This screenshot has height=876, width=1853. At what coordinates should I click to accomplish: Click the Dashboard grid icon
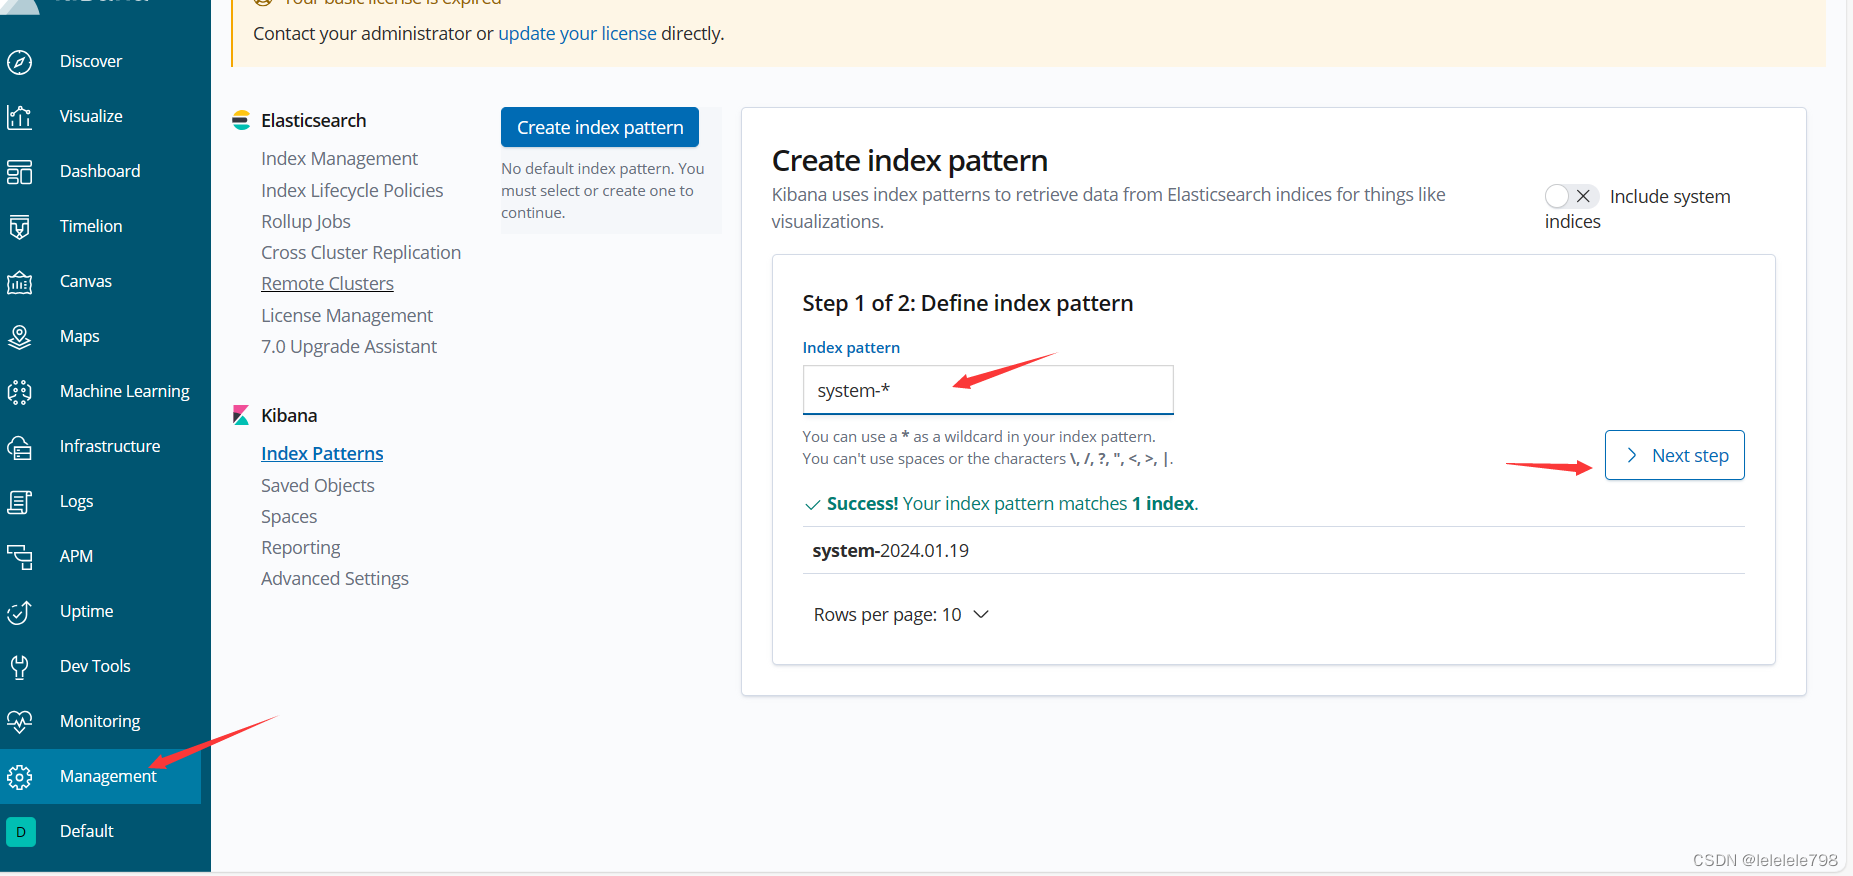click(20, 172)
